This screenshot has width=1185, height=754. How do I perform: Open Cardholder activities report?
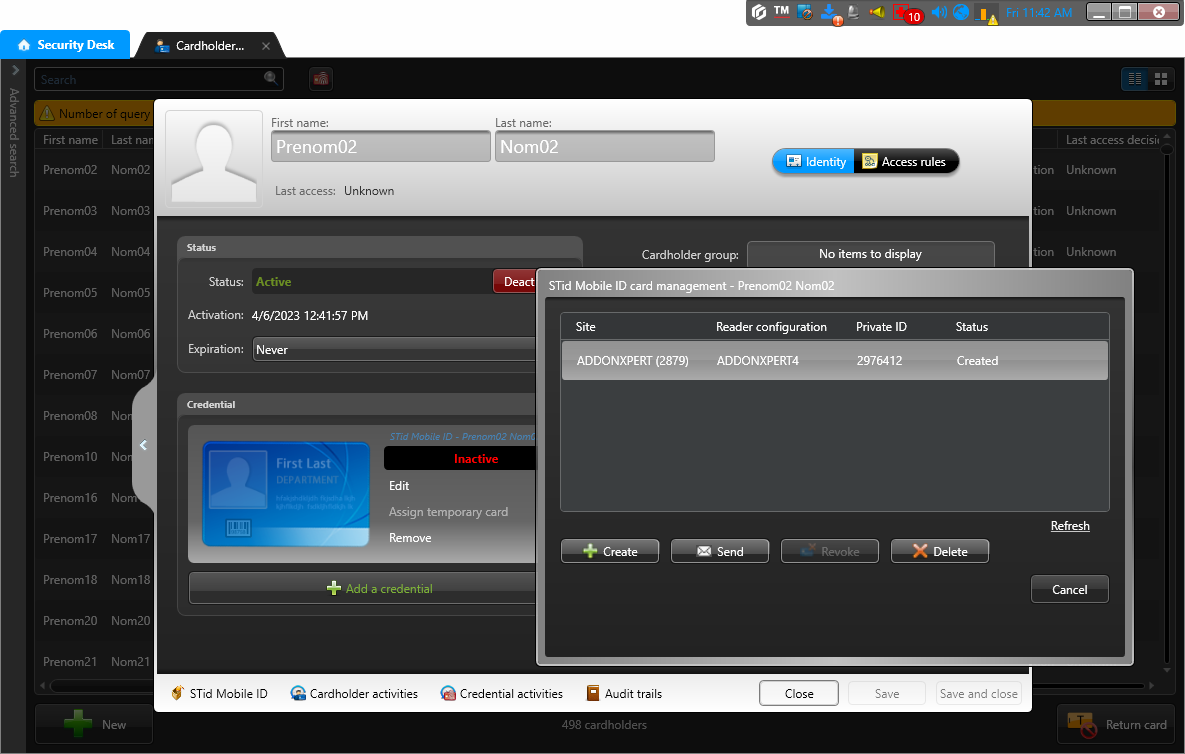coord(354,693)
